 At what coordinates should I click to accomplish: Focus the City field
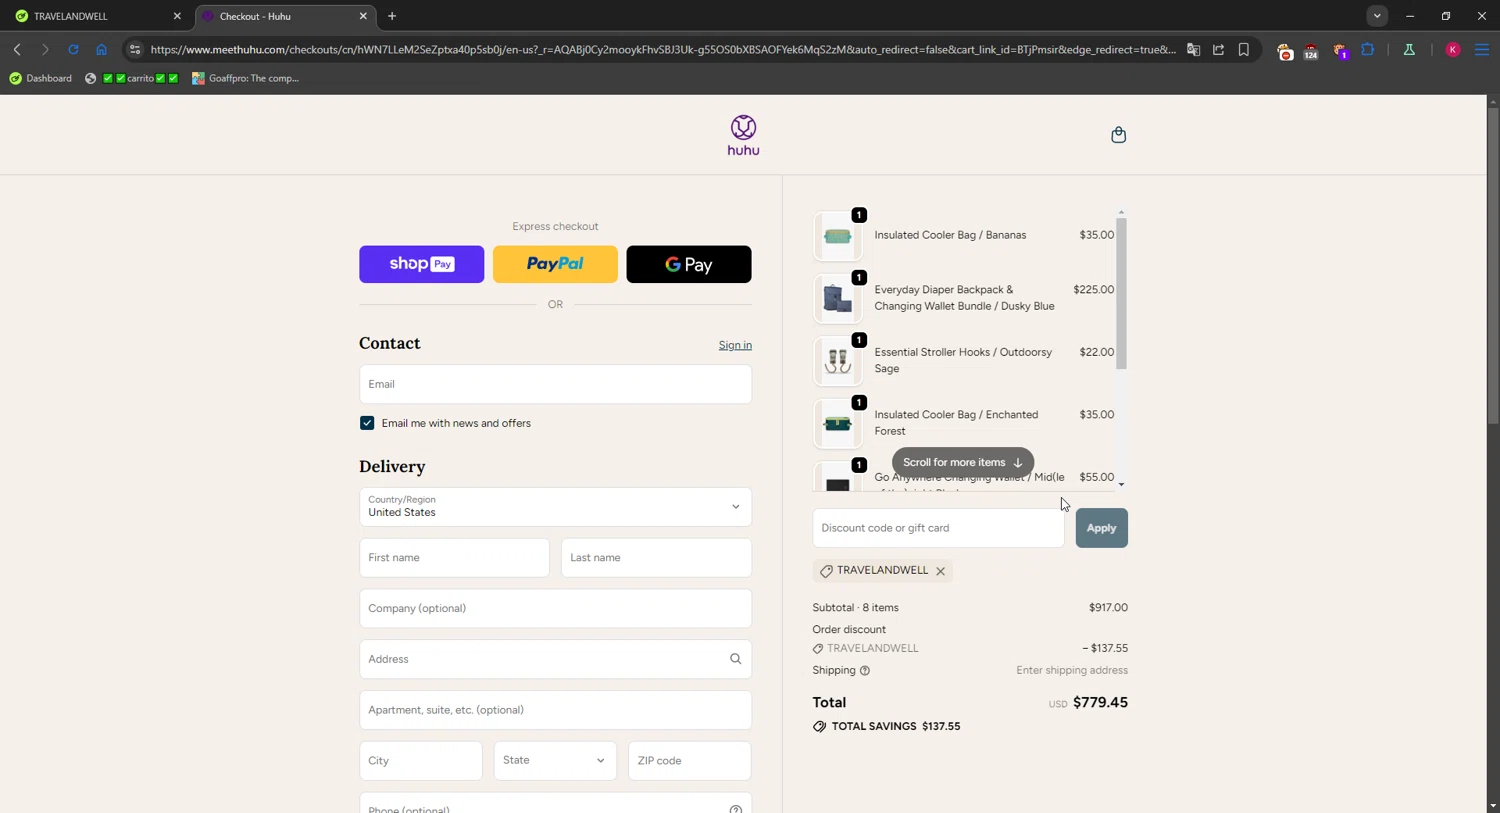pos(420,761)
